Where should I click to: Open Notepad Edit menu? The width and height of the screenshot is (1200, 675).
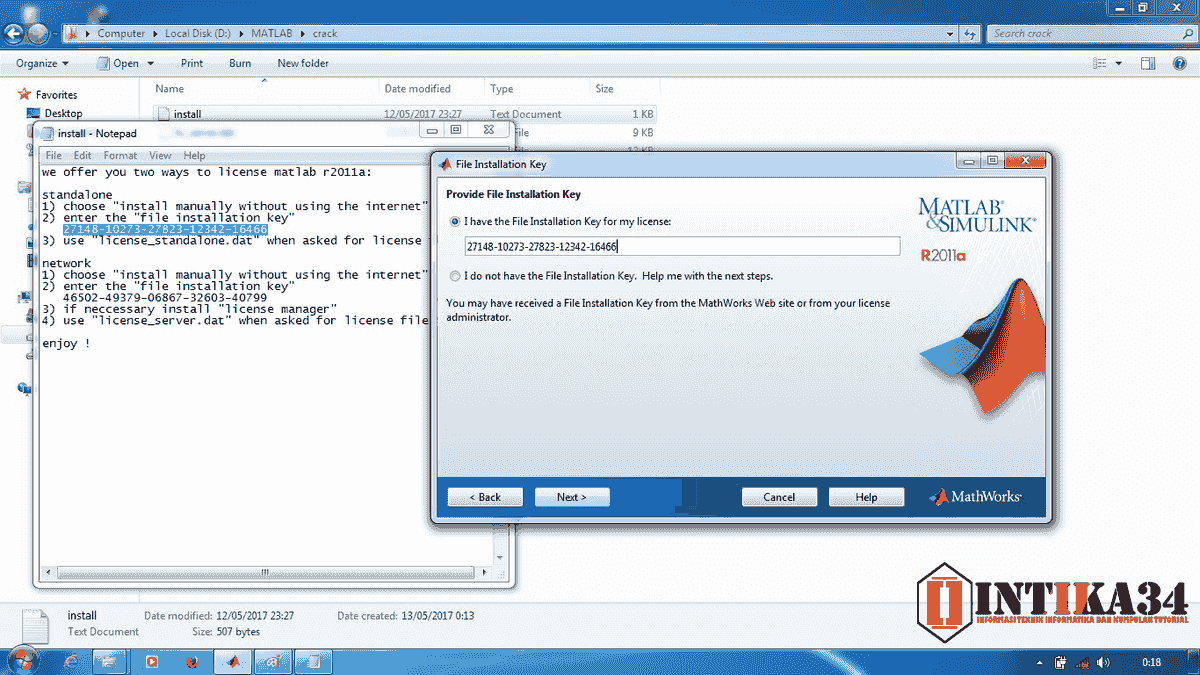(x=83, y=155)
